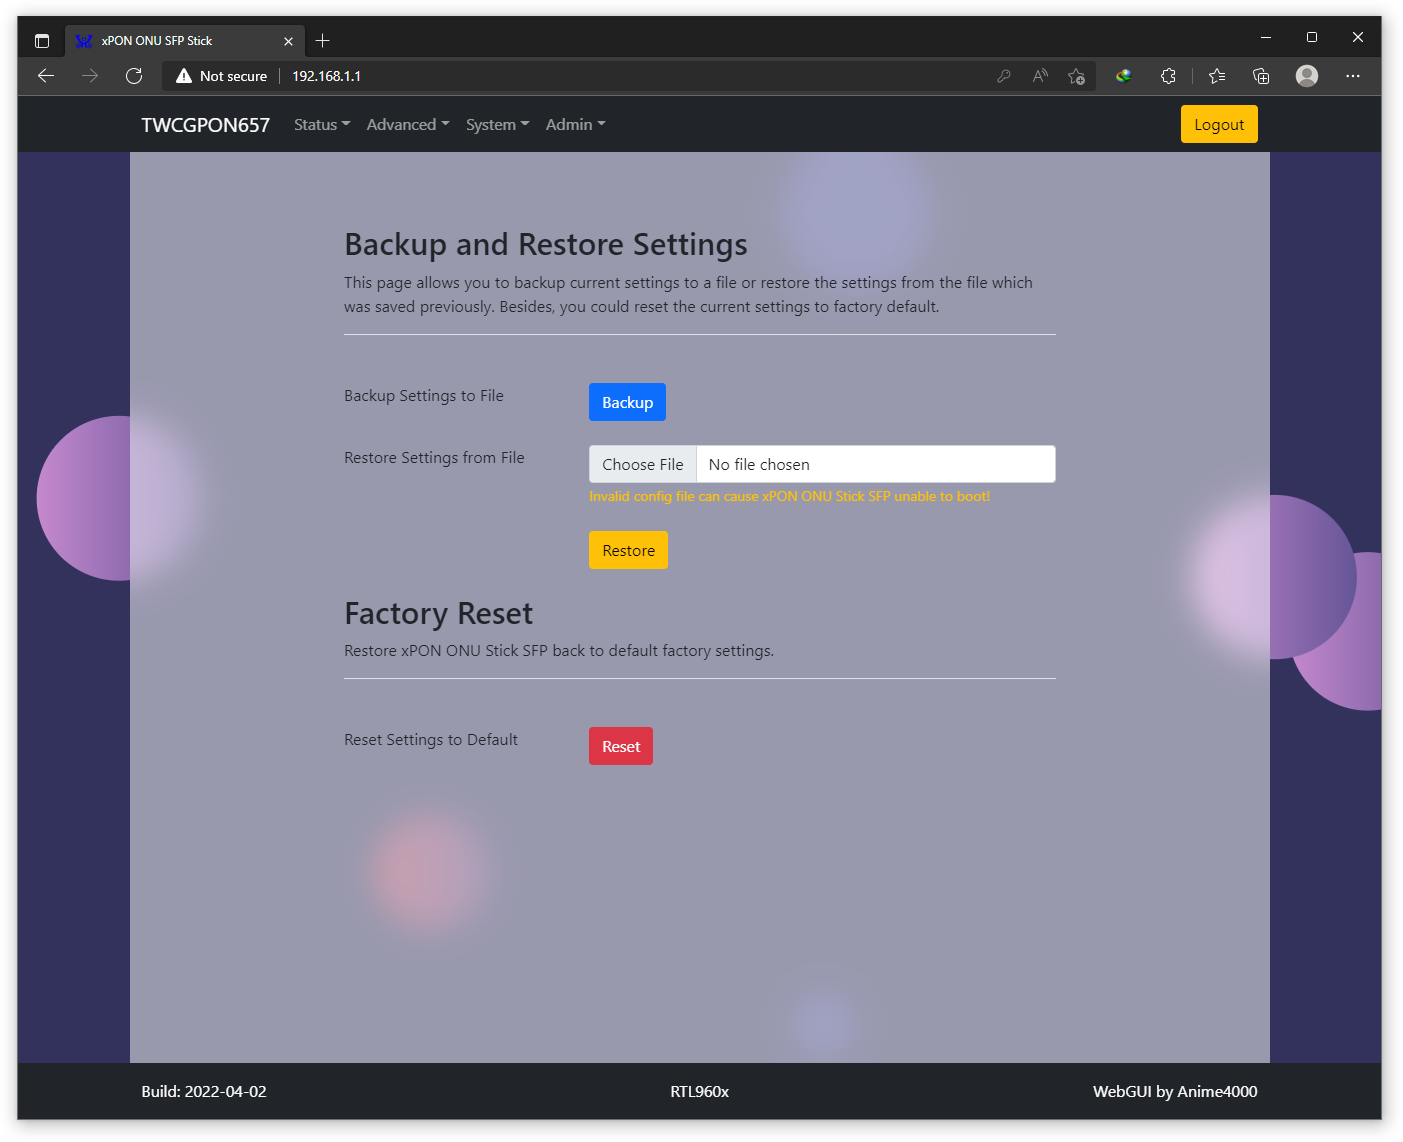Open the Favorites list icon
1403x1142 pixels.
(x=1217, y=76)
